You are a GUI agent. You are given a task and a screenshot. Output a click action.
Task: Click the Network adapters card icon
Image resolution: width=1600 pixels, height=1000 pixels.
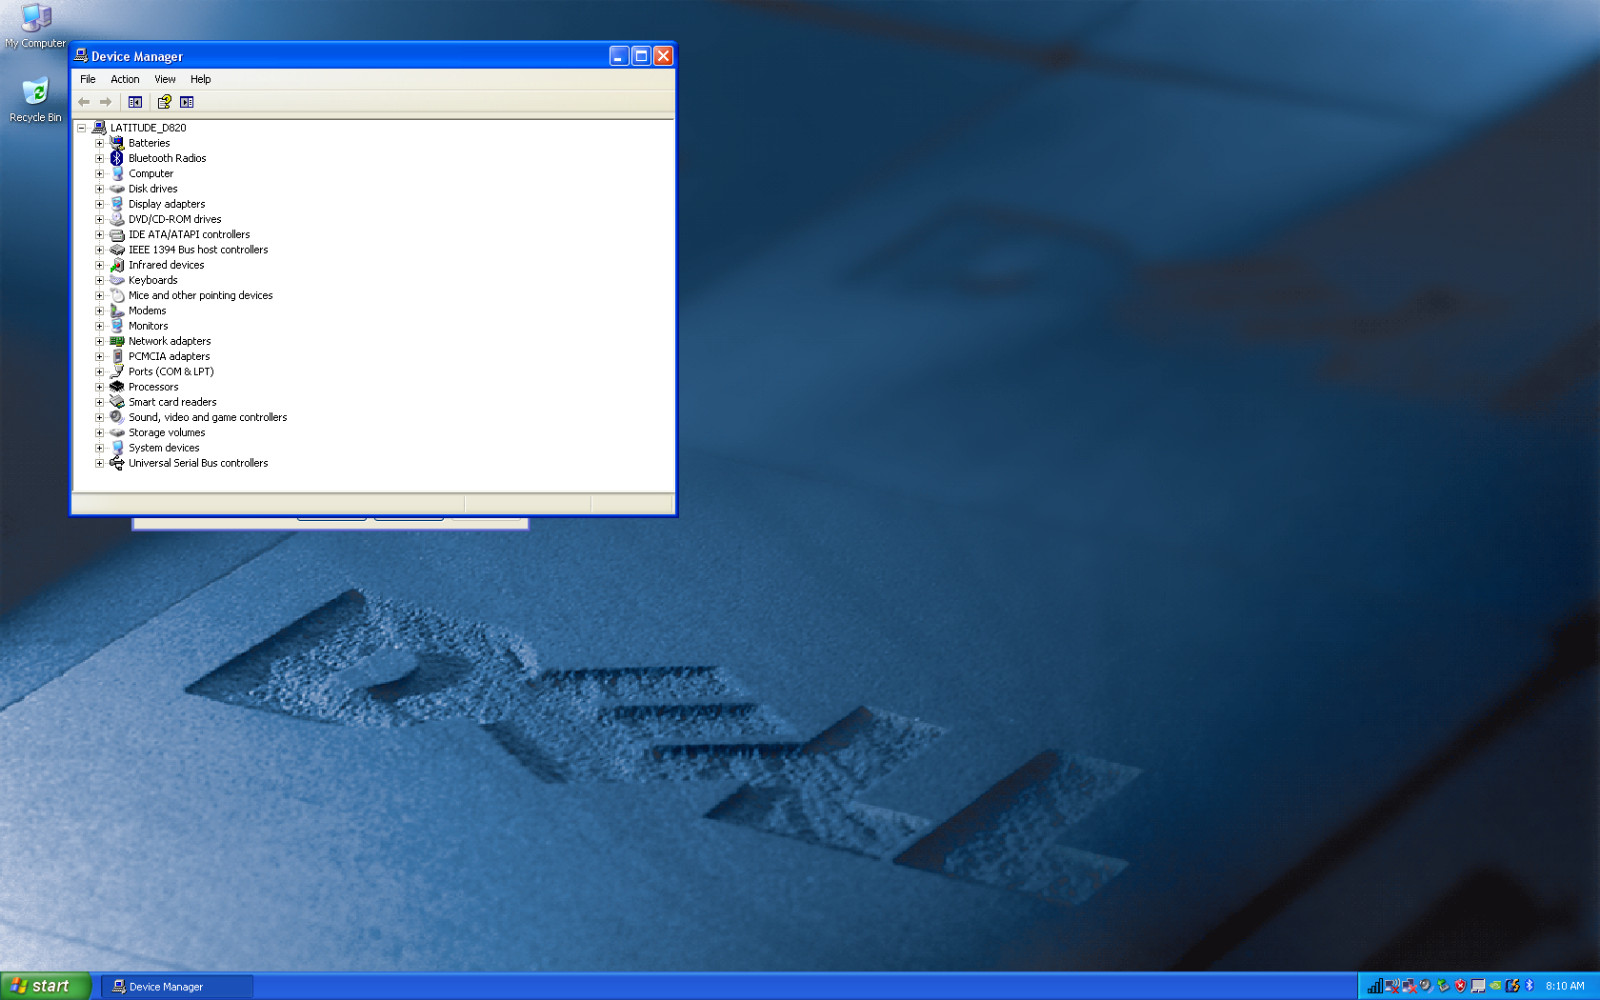117,341
